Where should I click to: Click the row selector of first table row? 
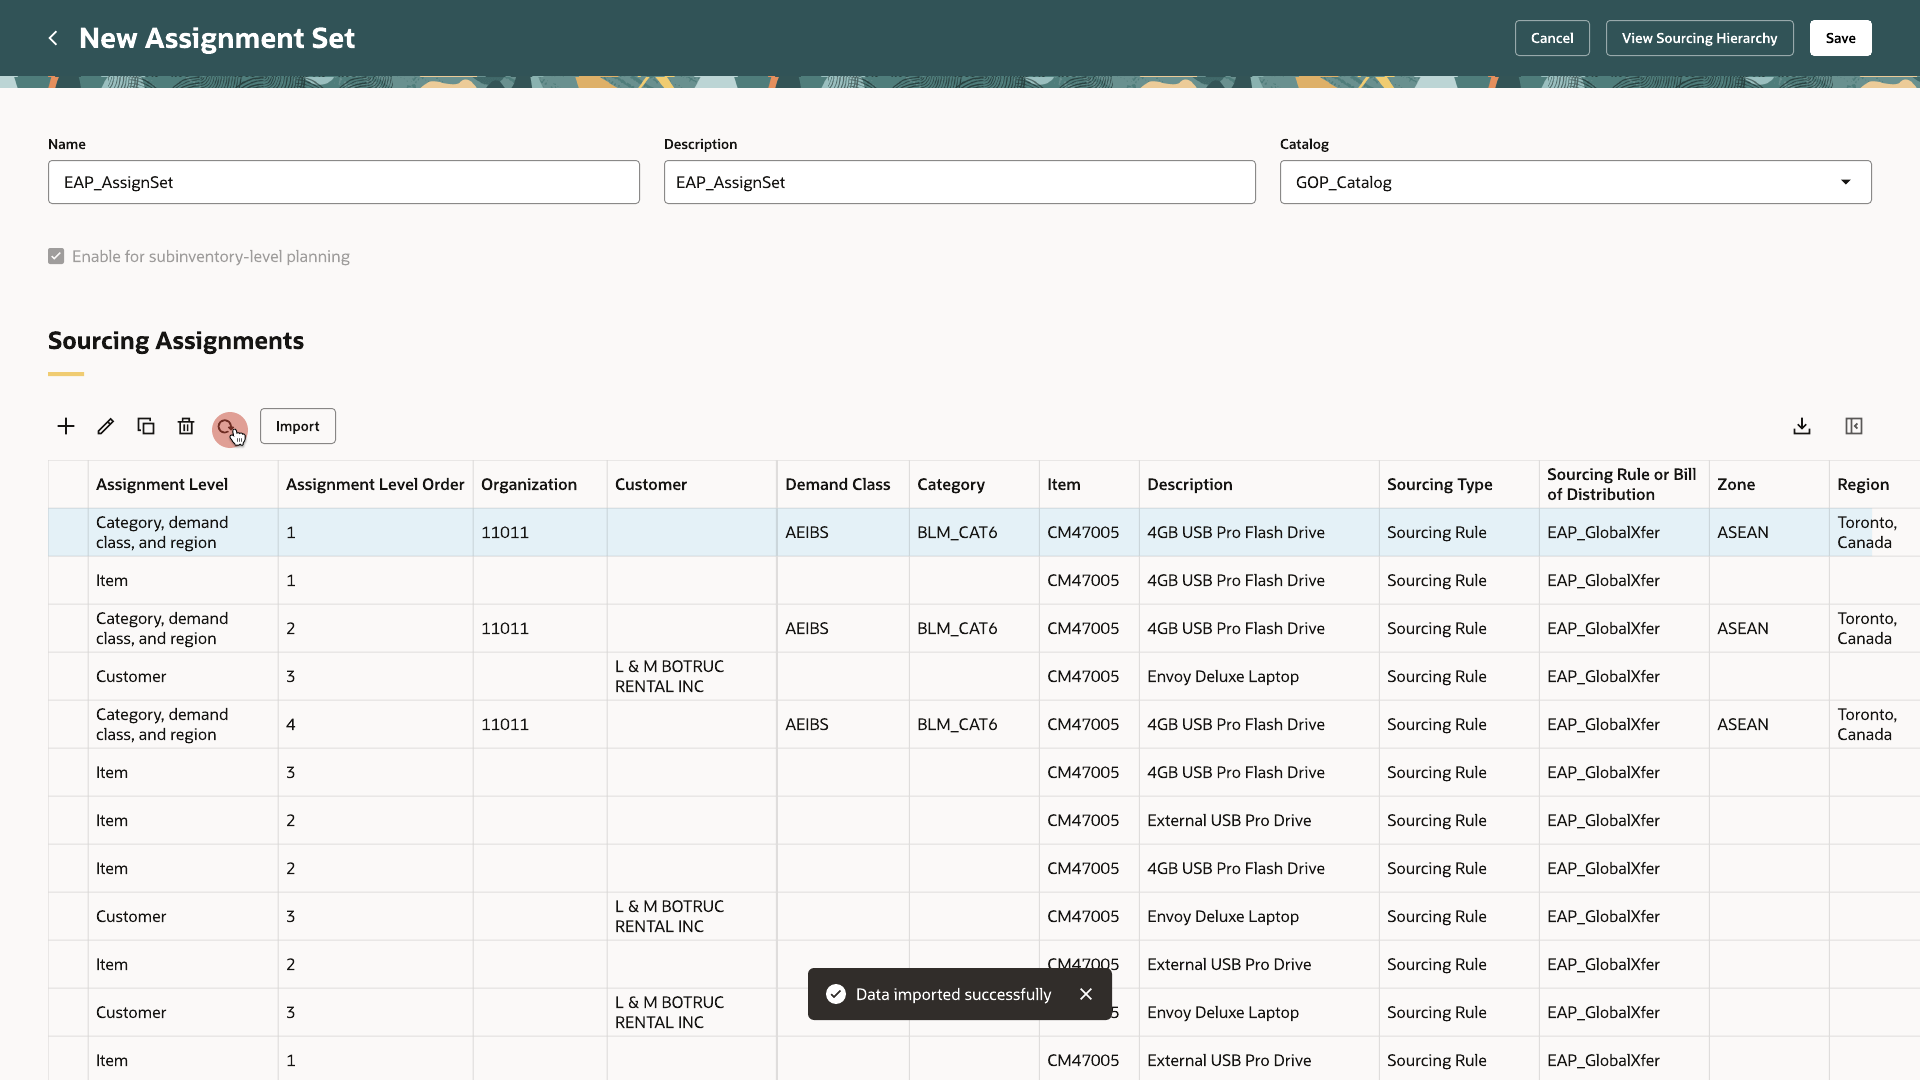click(x=68, y=532)
